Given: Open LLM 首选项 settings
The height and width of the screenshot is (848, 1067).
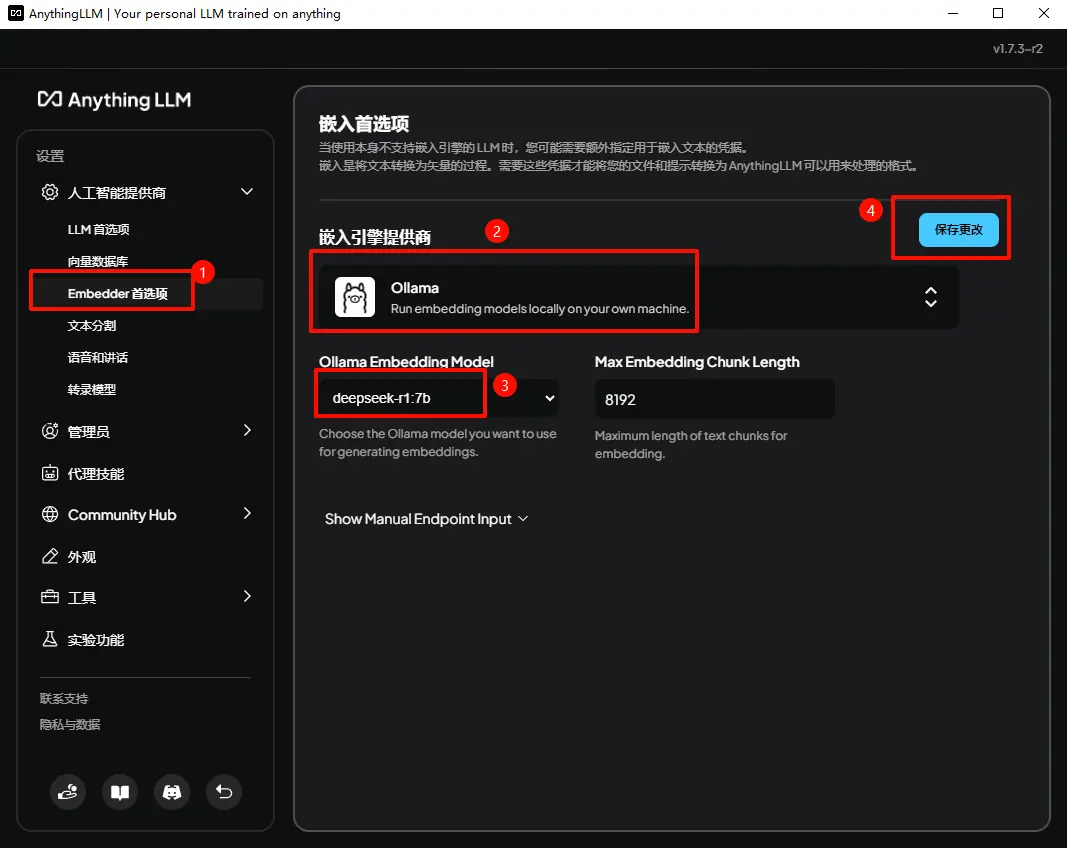Looking at the screenshot, I should click(x=99, y=229).
